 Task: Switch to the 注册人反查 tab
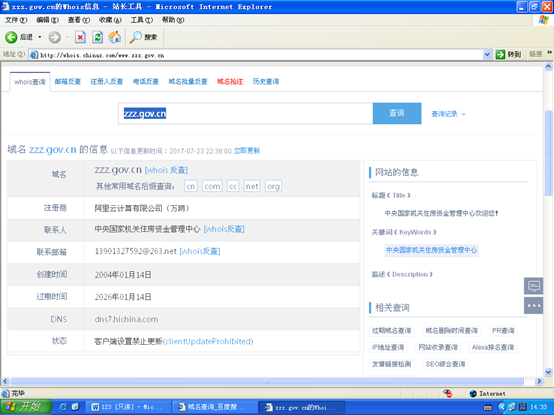(107, 82)
